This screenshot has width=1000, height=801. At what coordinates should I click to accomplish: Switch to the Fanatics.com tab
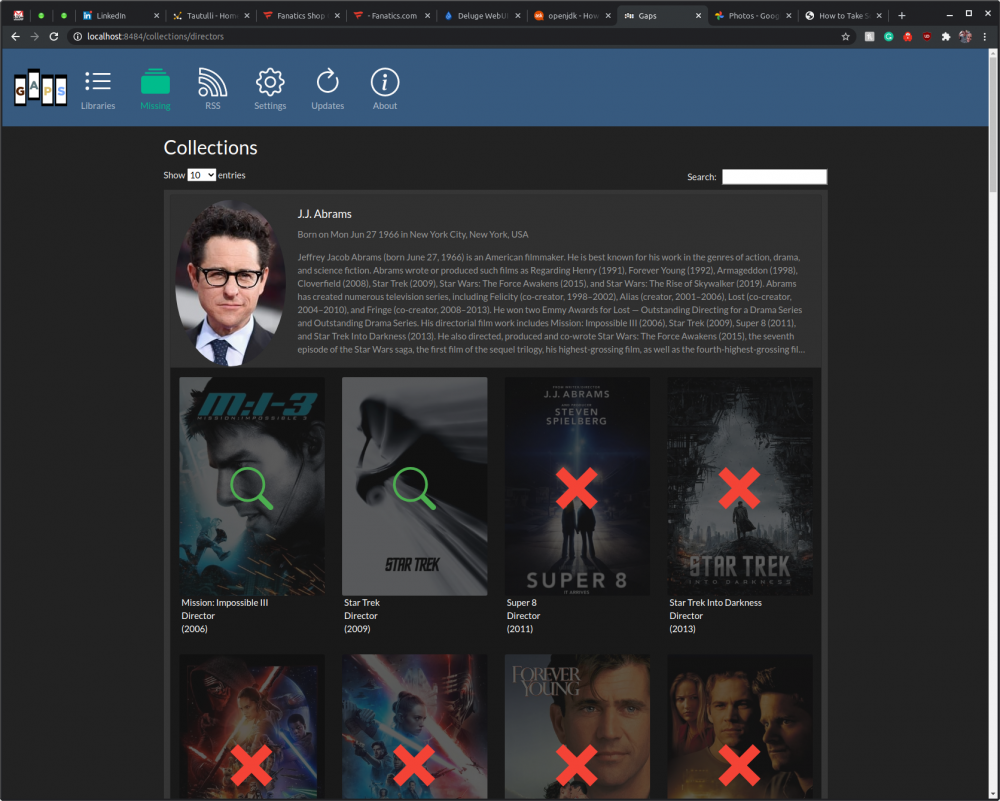(392, 15)
